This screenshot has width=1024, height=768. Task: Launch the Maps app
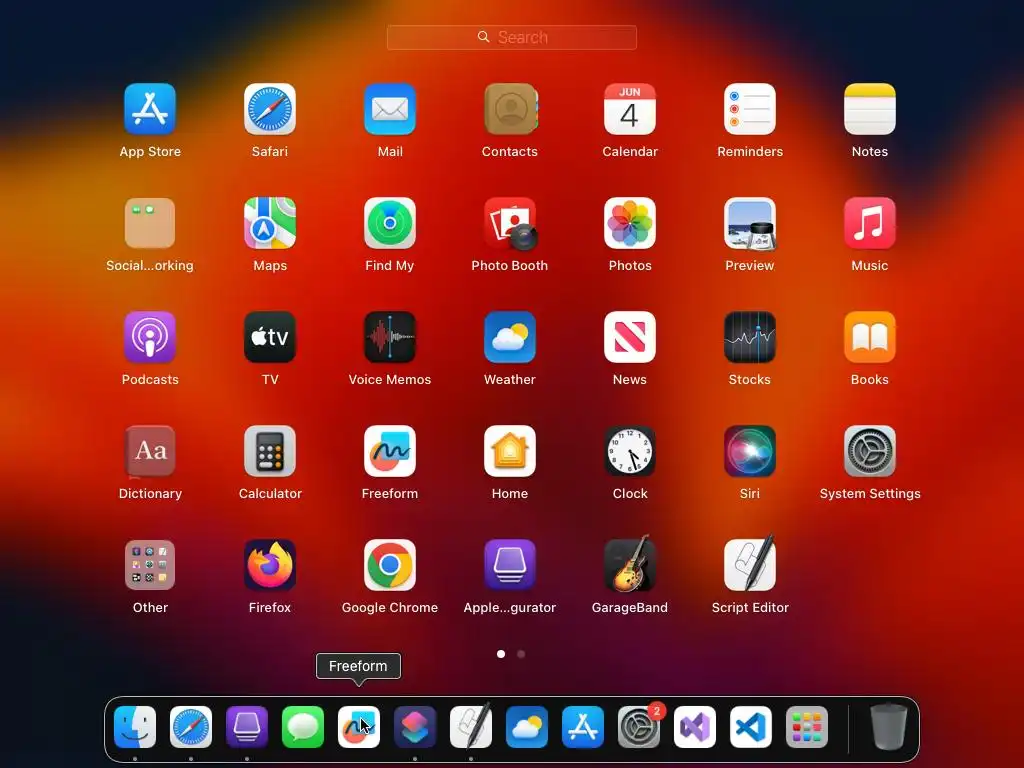pyautogui.click(x=270, y=223)
